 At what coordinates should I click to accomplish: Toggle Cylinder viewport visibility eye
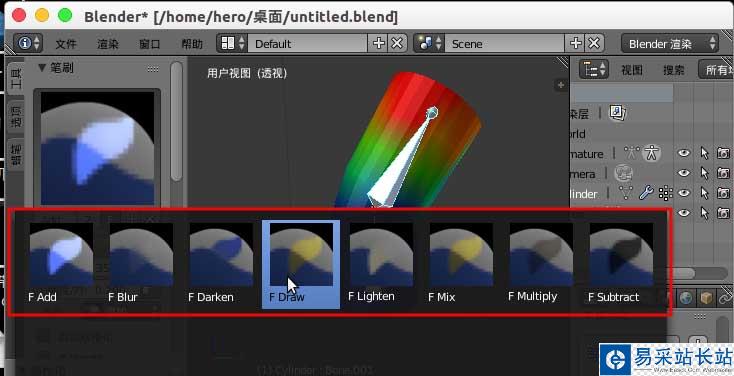(684, 193)
